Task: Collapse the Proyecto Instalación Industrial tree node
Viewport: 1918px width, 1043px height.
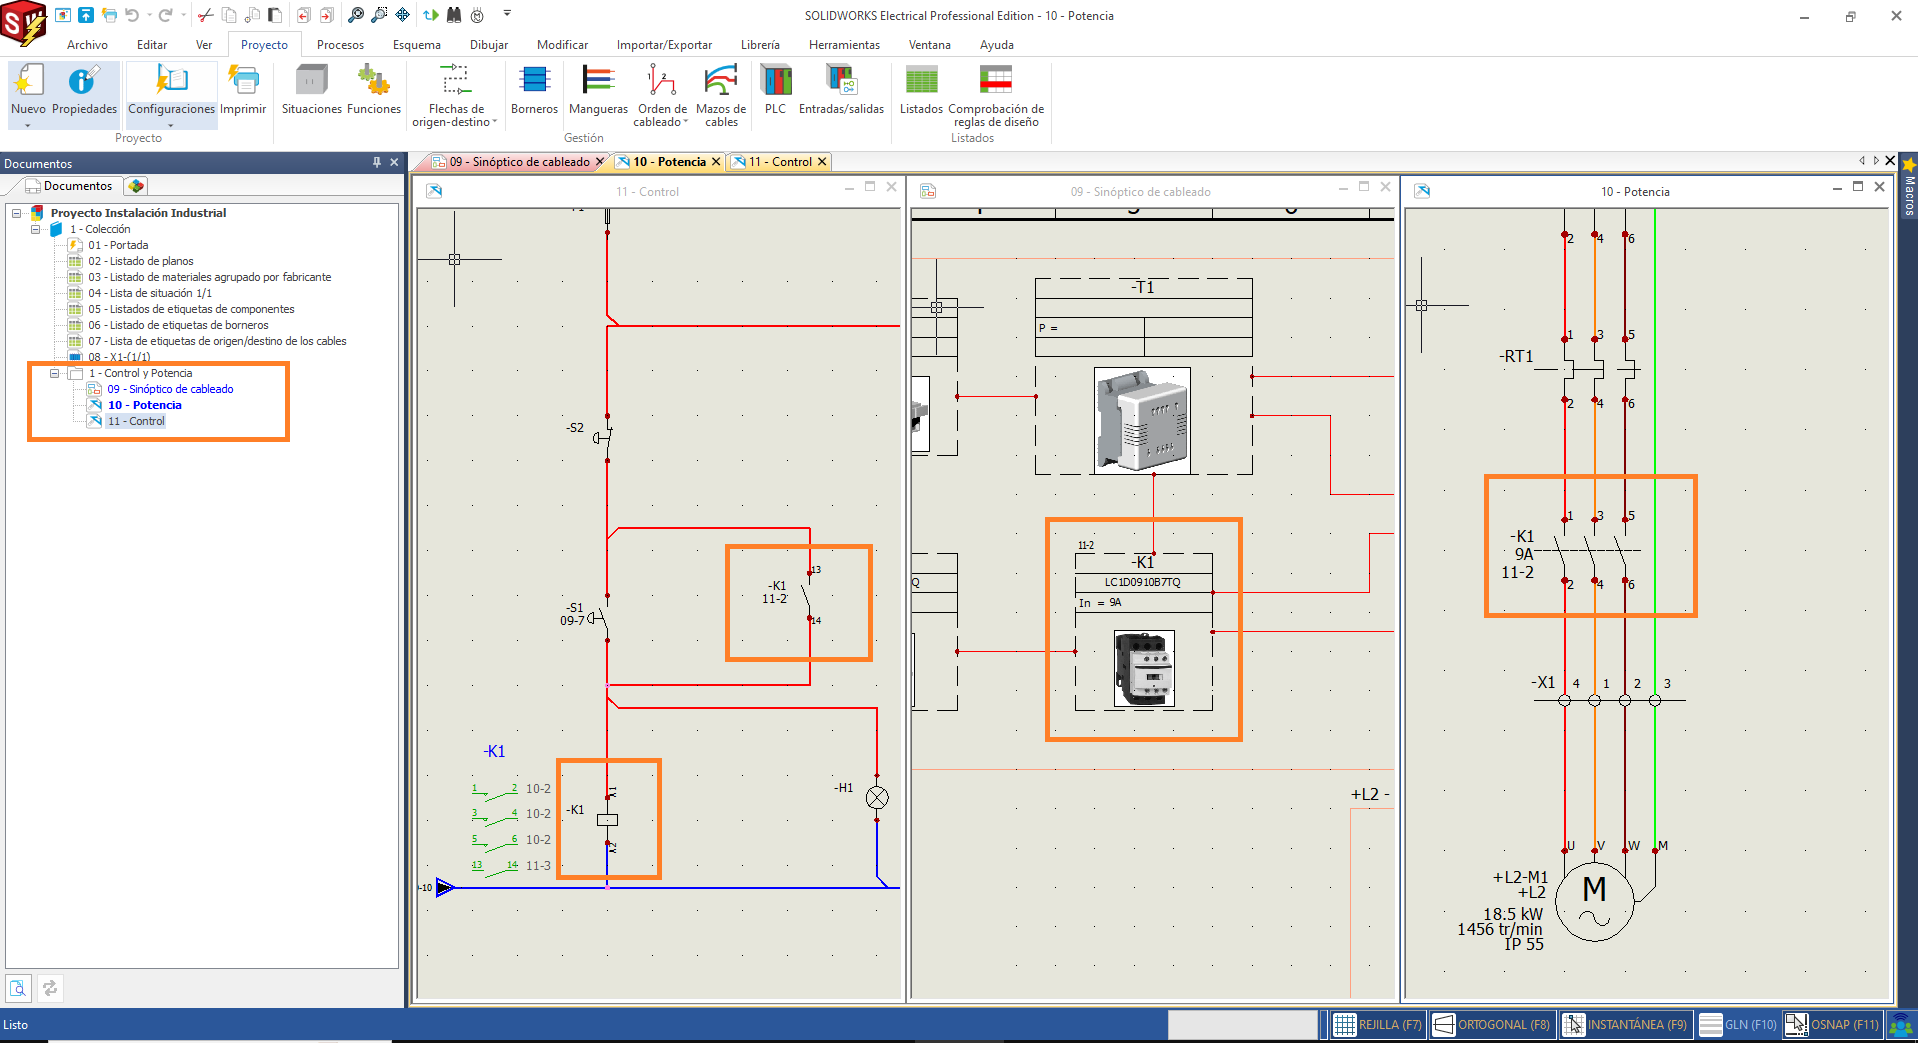Action: [x=16, y=212]
